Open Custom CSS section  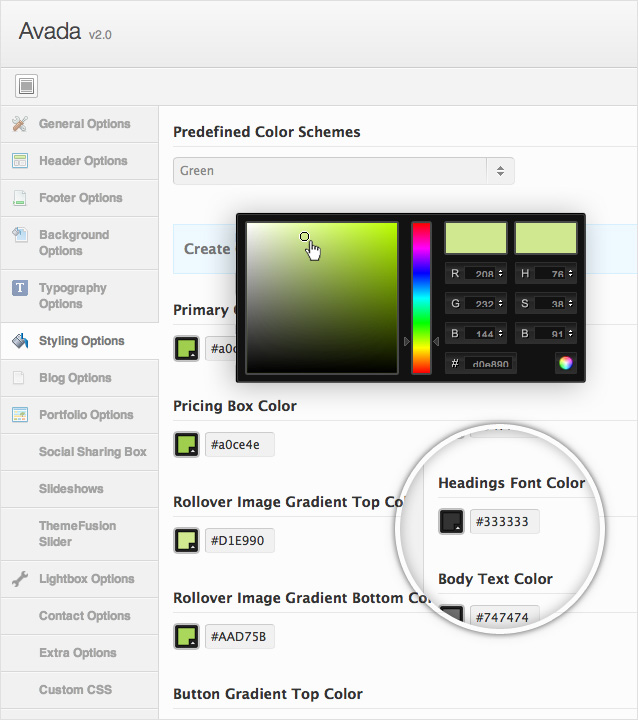coord(79,690)
